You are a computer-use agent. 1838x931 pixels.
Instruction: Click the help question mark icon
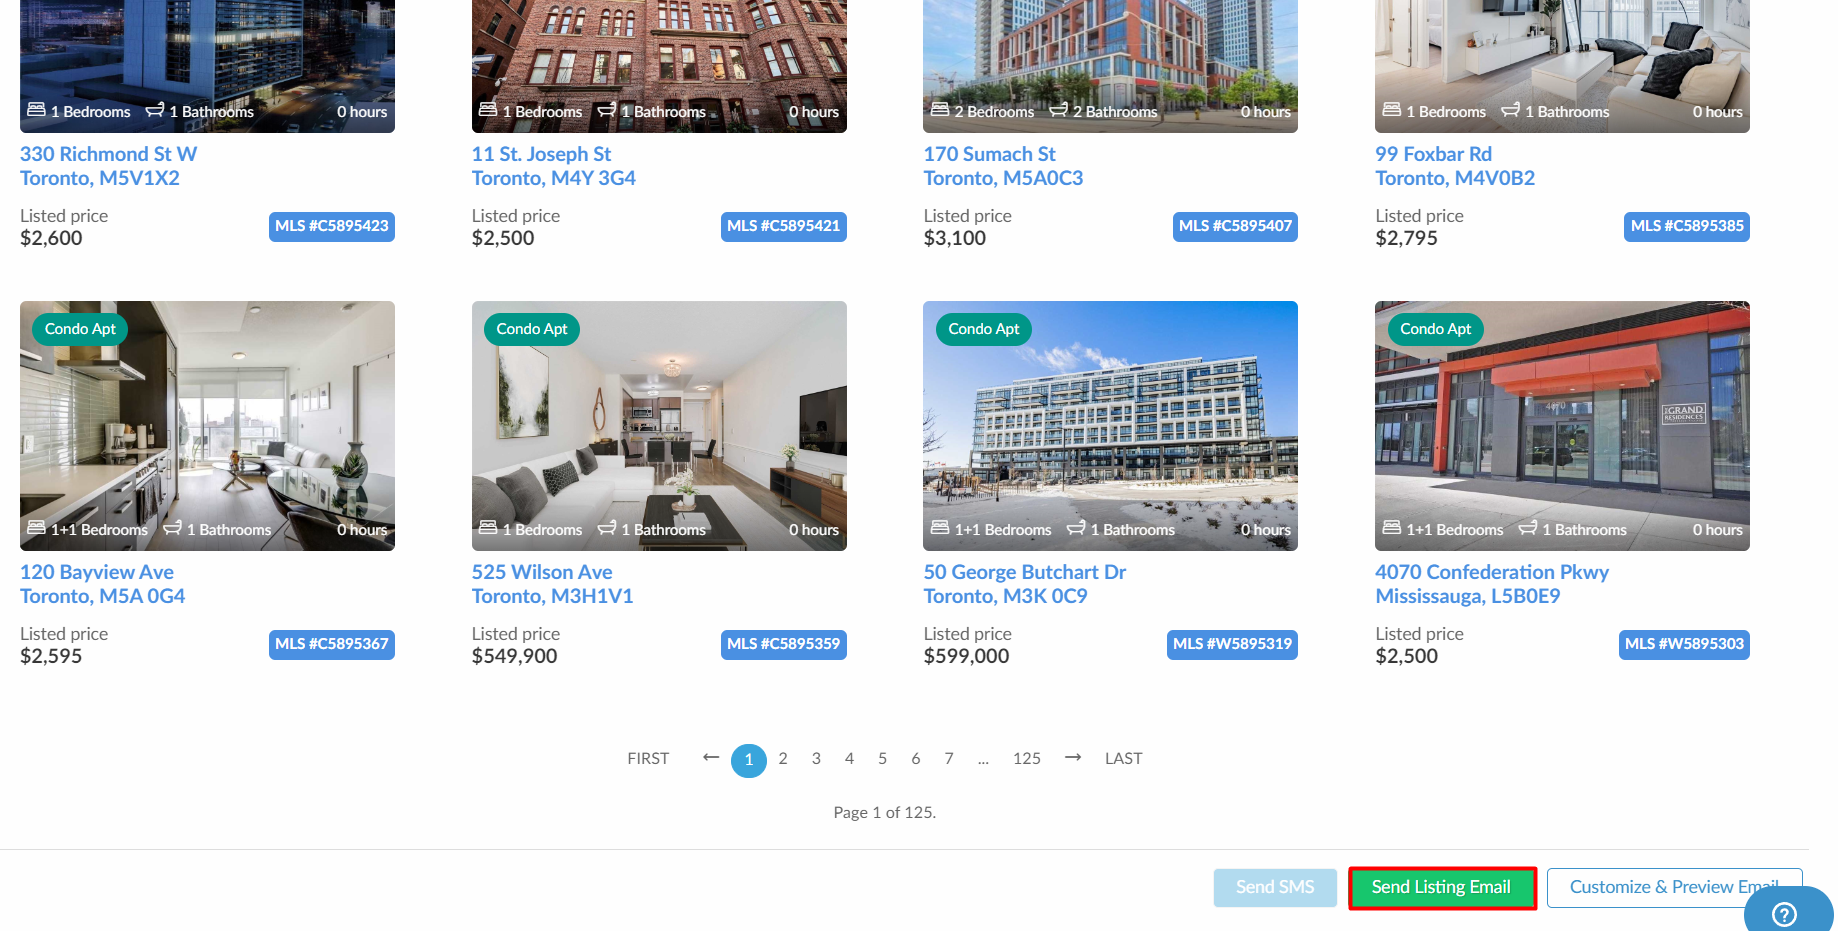coord(1784,914)
